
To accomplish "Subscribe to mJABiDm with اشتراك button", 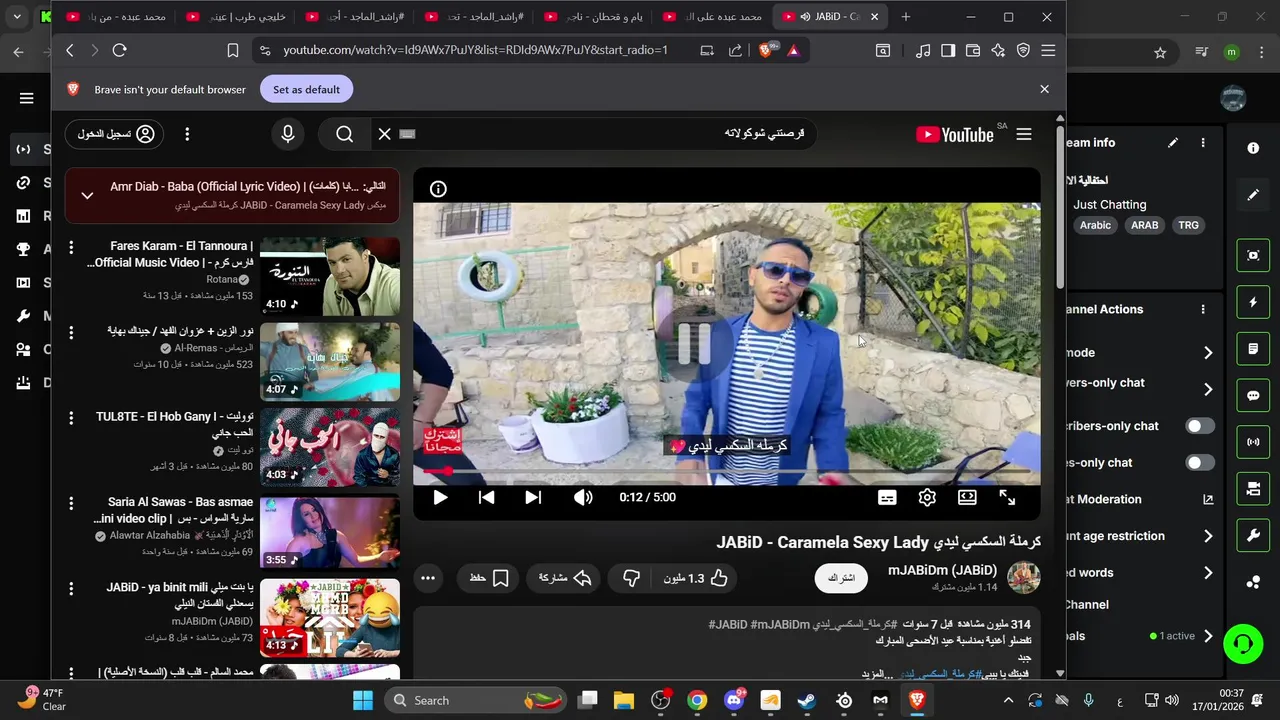I will pos(841,578).
